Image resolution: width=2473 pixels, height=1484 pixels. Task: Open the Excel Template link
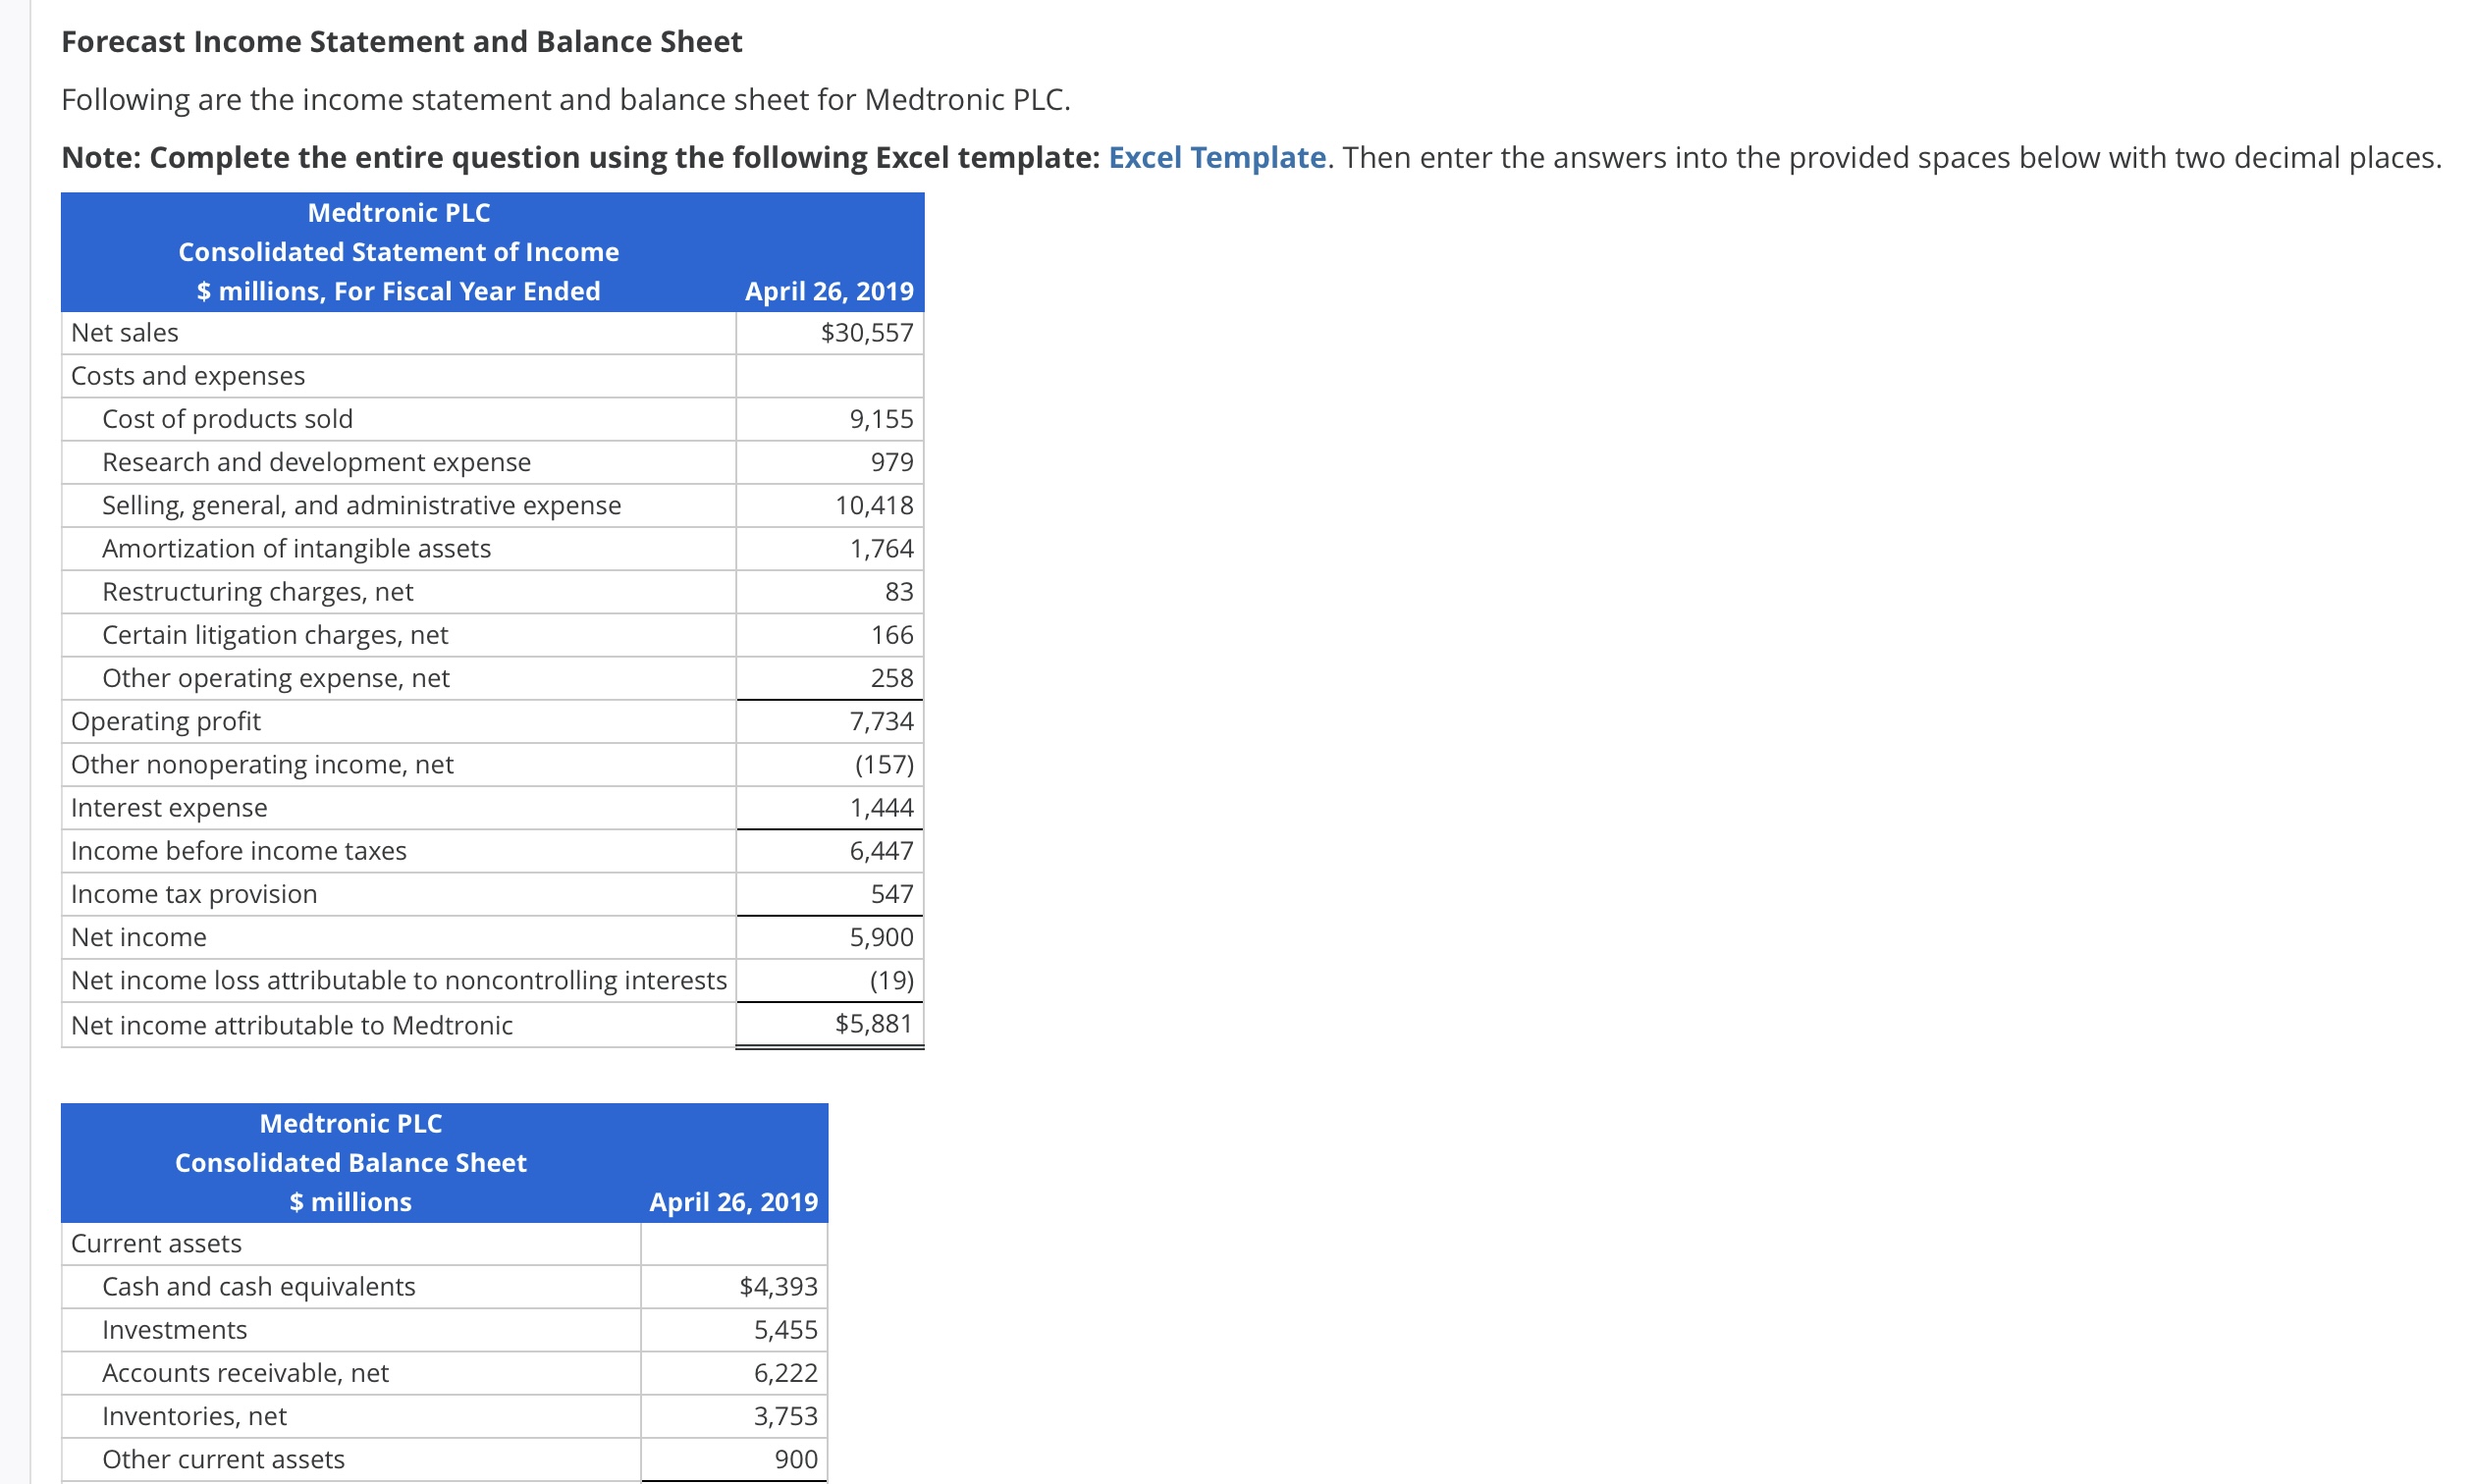pos(1216,157)
